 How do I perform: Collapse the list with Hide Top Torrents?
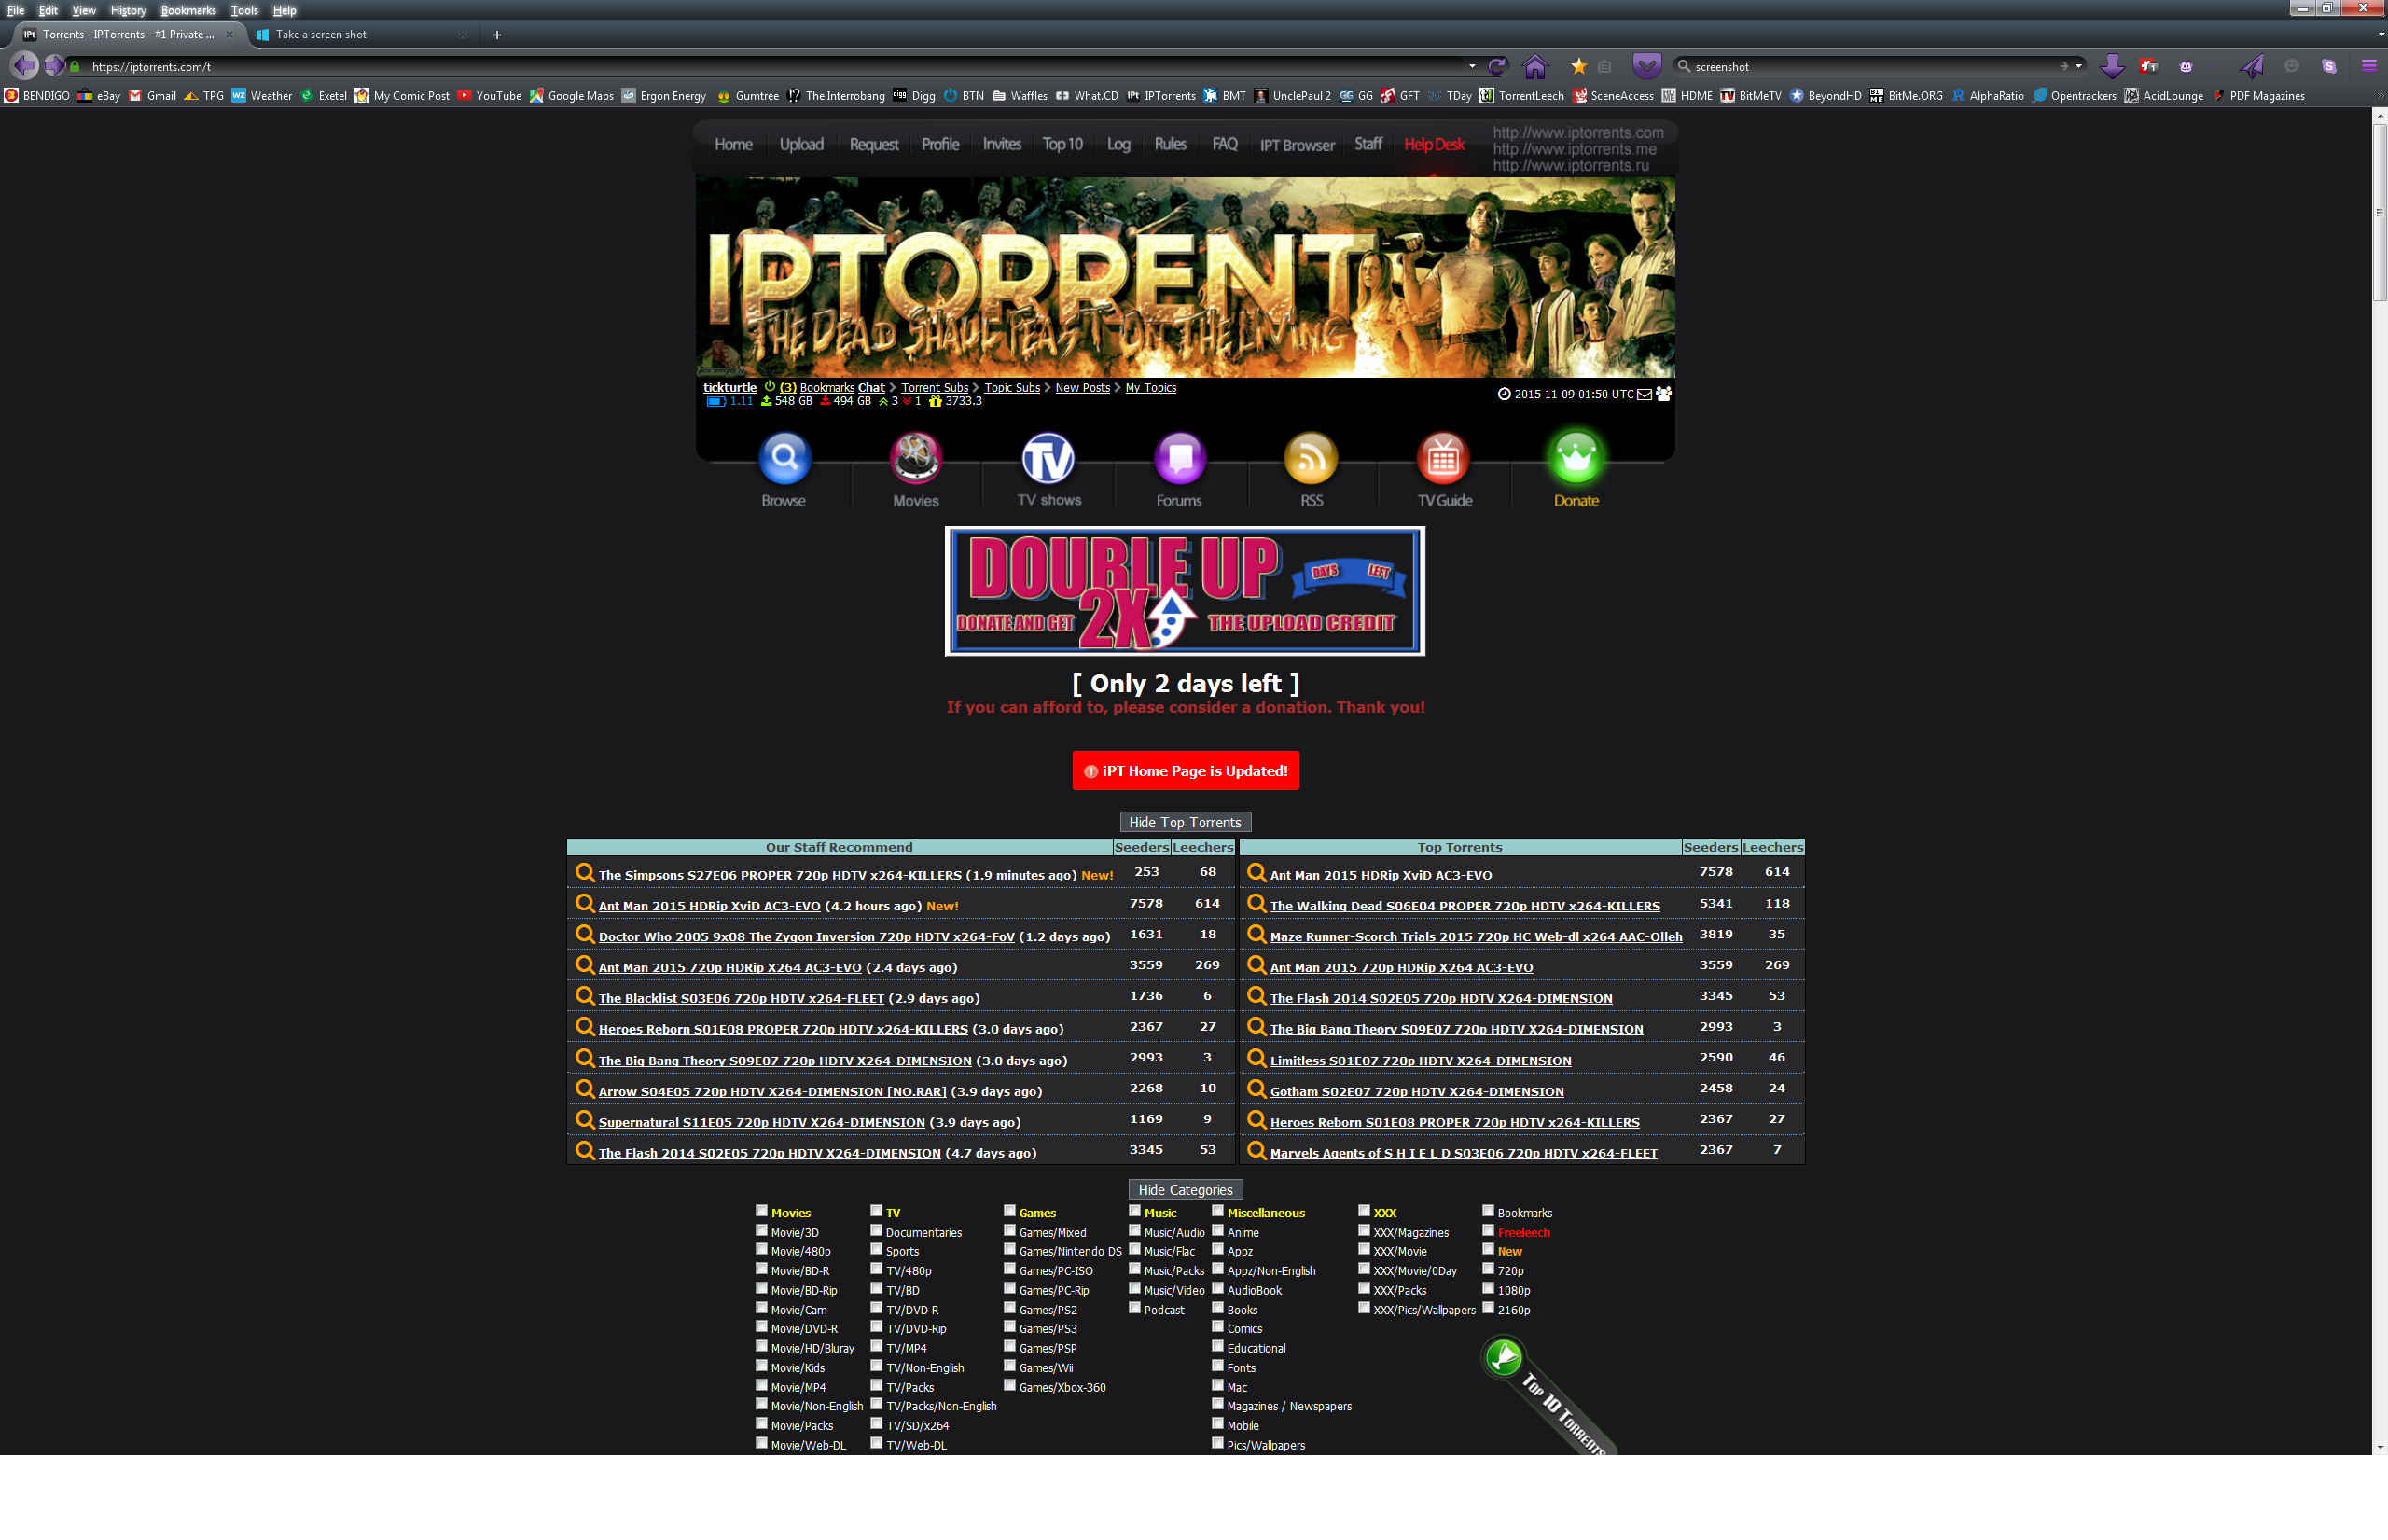tap(1185, 822)
